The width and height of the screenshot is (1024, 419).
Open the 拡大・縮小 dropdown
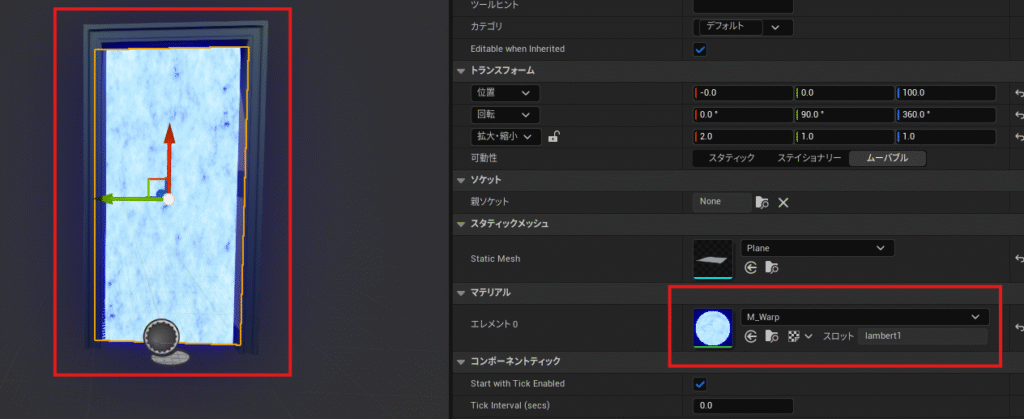(505, 137)
